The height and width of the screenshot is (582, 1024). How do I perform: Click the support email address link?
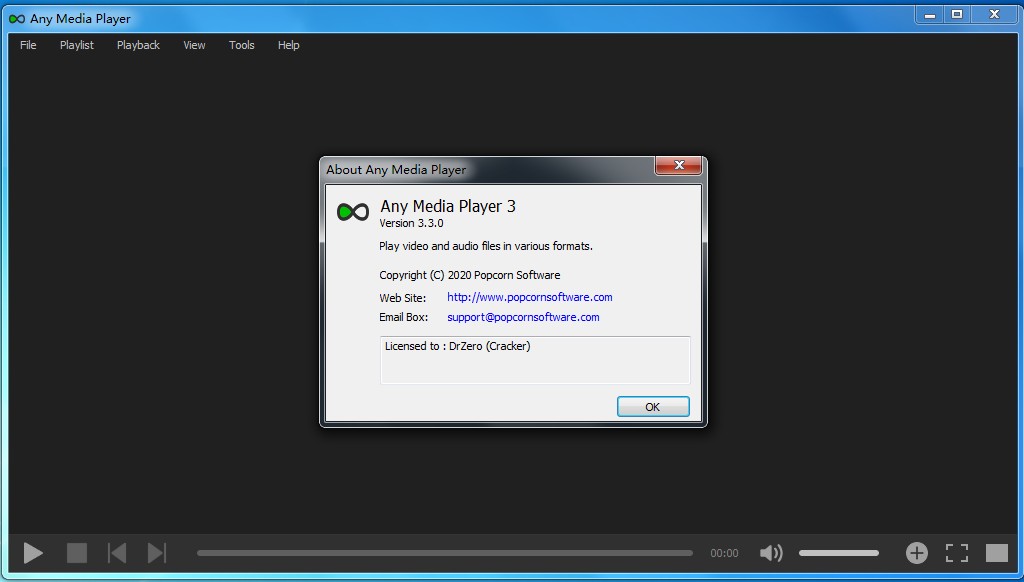(523, 317)
